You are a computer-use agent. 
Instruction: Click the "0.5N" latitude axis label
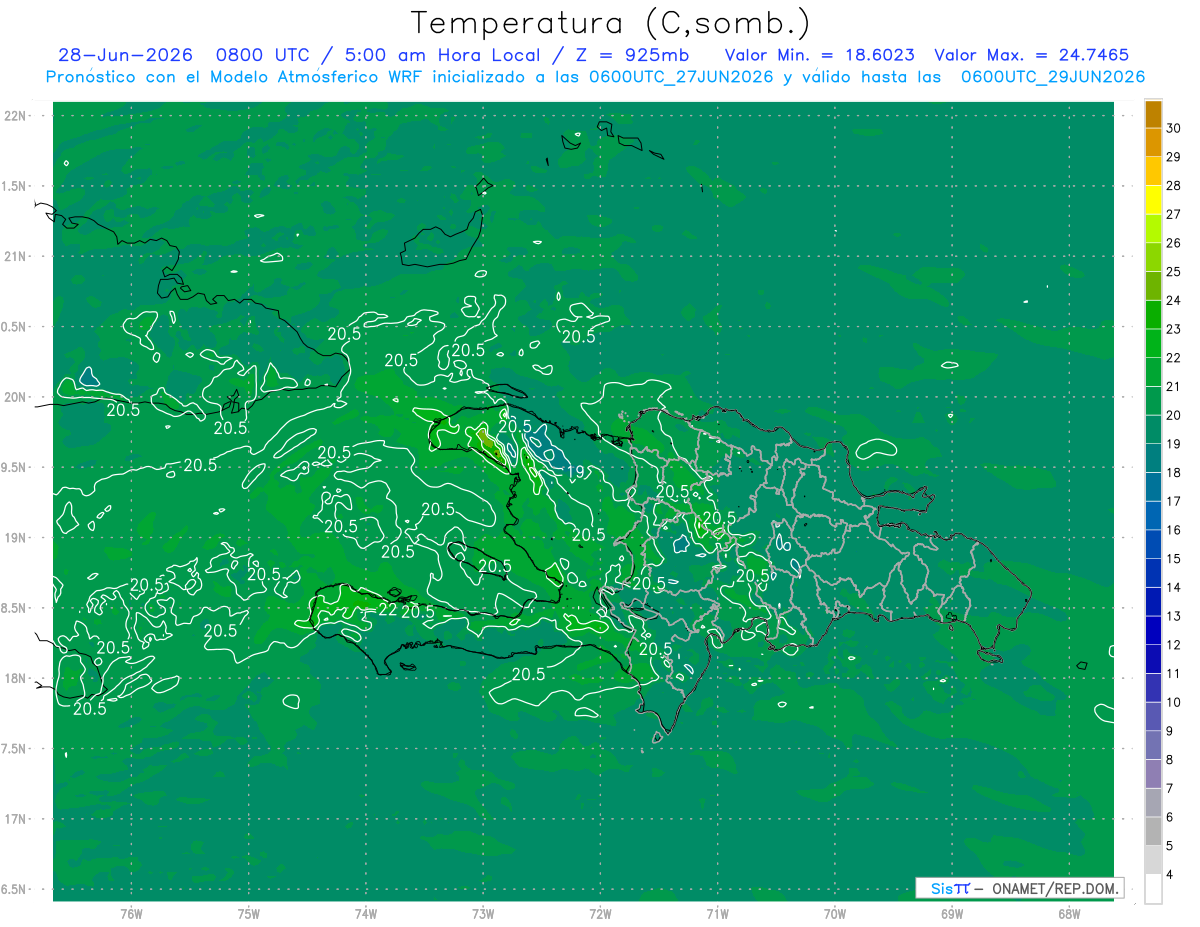14,327
